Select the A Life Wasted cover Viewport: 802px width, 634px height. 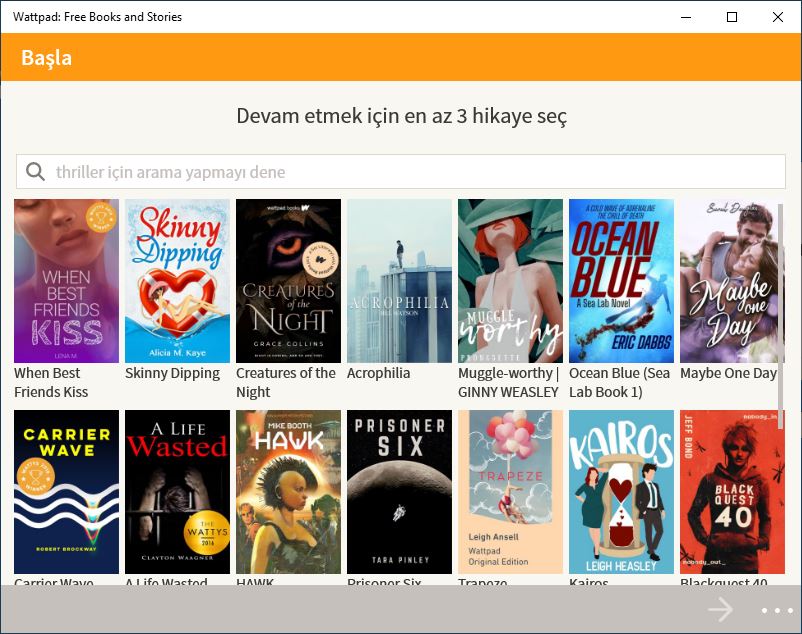(177, 492)
